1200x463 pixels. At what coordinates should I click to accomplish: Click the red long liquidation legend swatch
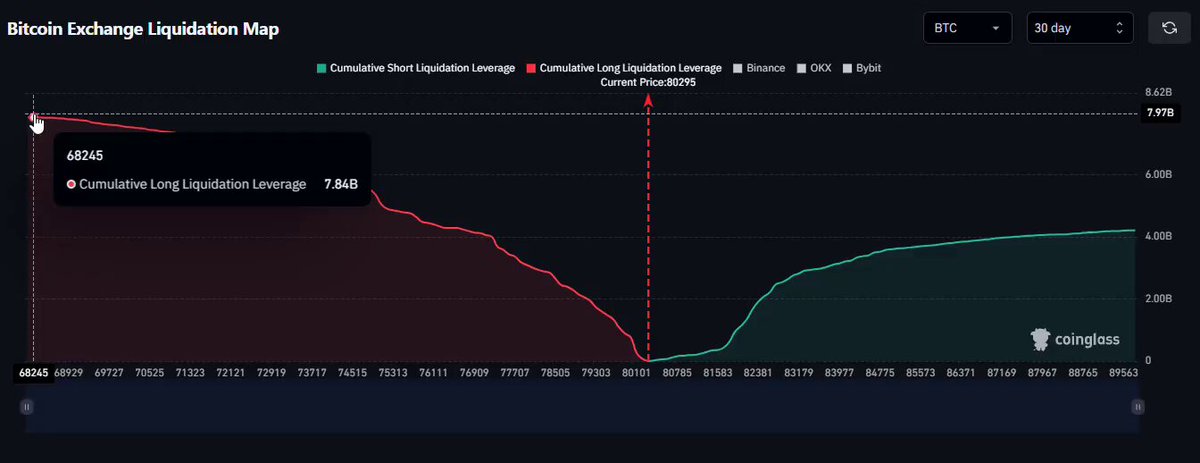tap(529, 68)
